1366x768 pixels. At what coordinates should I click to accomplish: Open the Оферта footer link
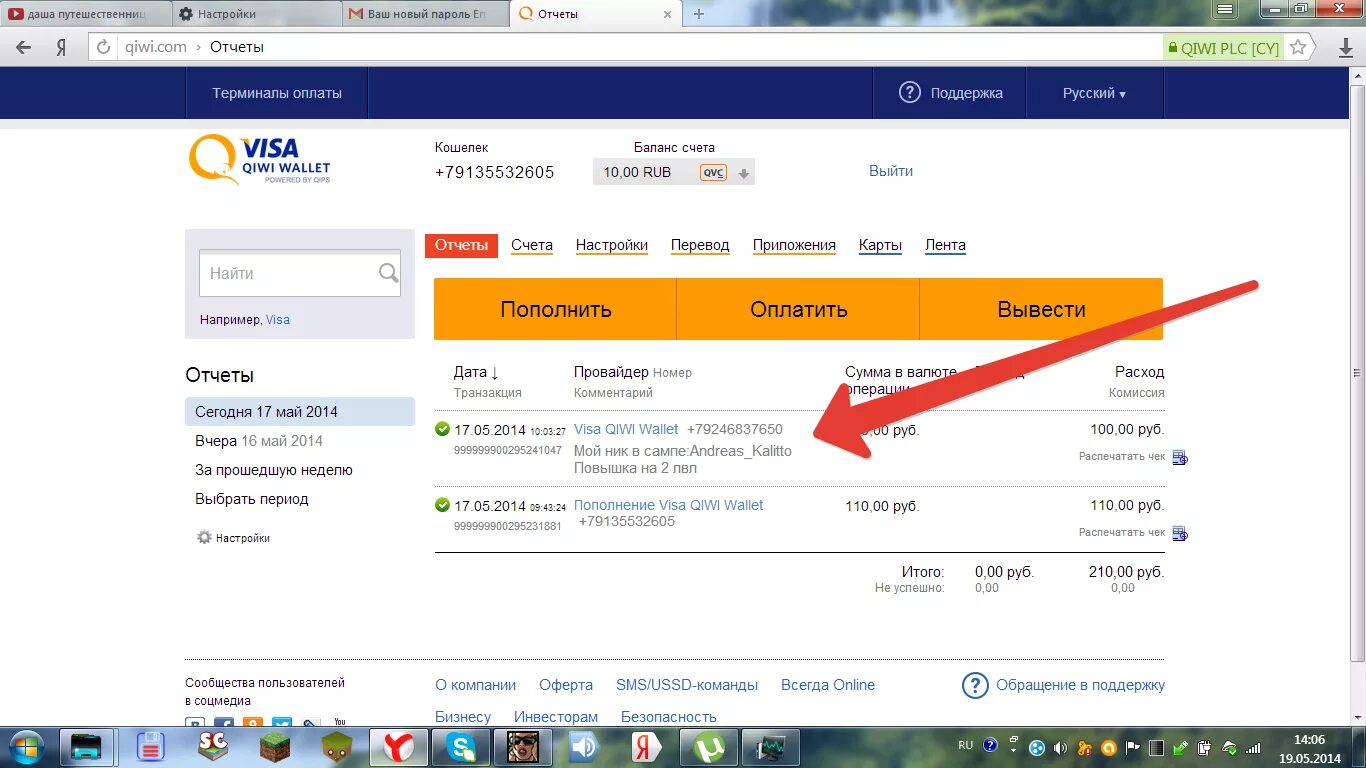point(566,685)
